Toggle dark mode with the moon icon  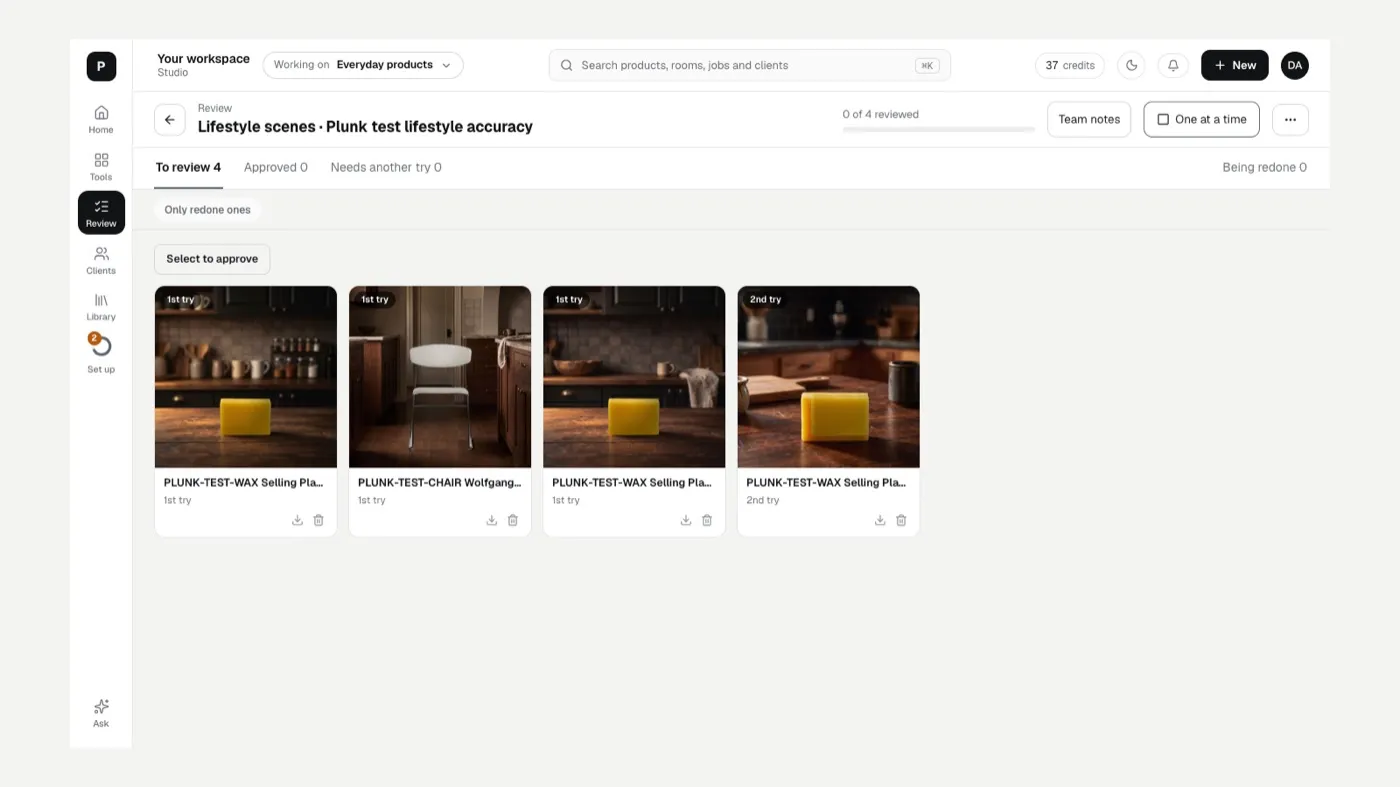coord(1131,65)
